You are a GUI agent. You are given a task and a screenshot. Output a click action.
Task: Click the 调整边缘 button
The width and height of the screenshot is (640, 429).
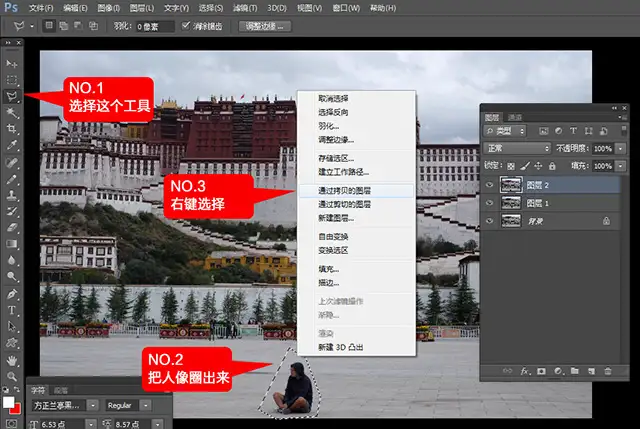(x=264, y=26)
